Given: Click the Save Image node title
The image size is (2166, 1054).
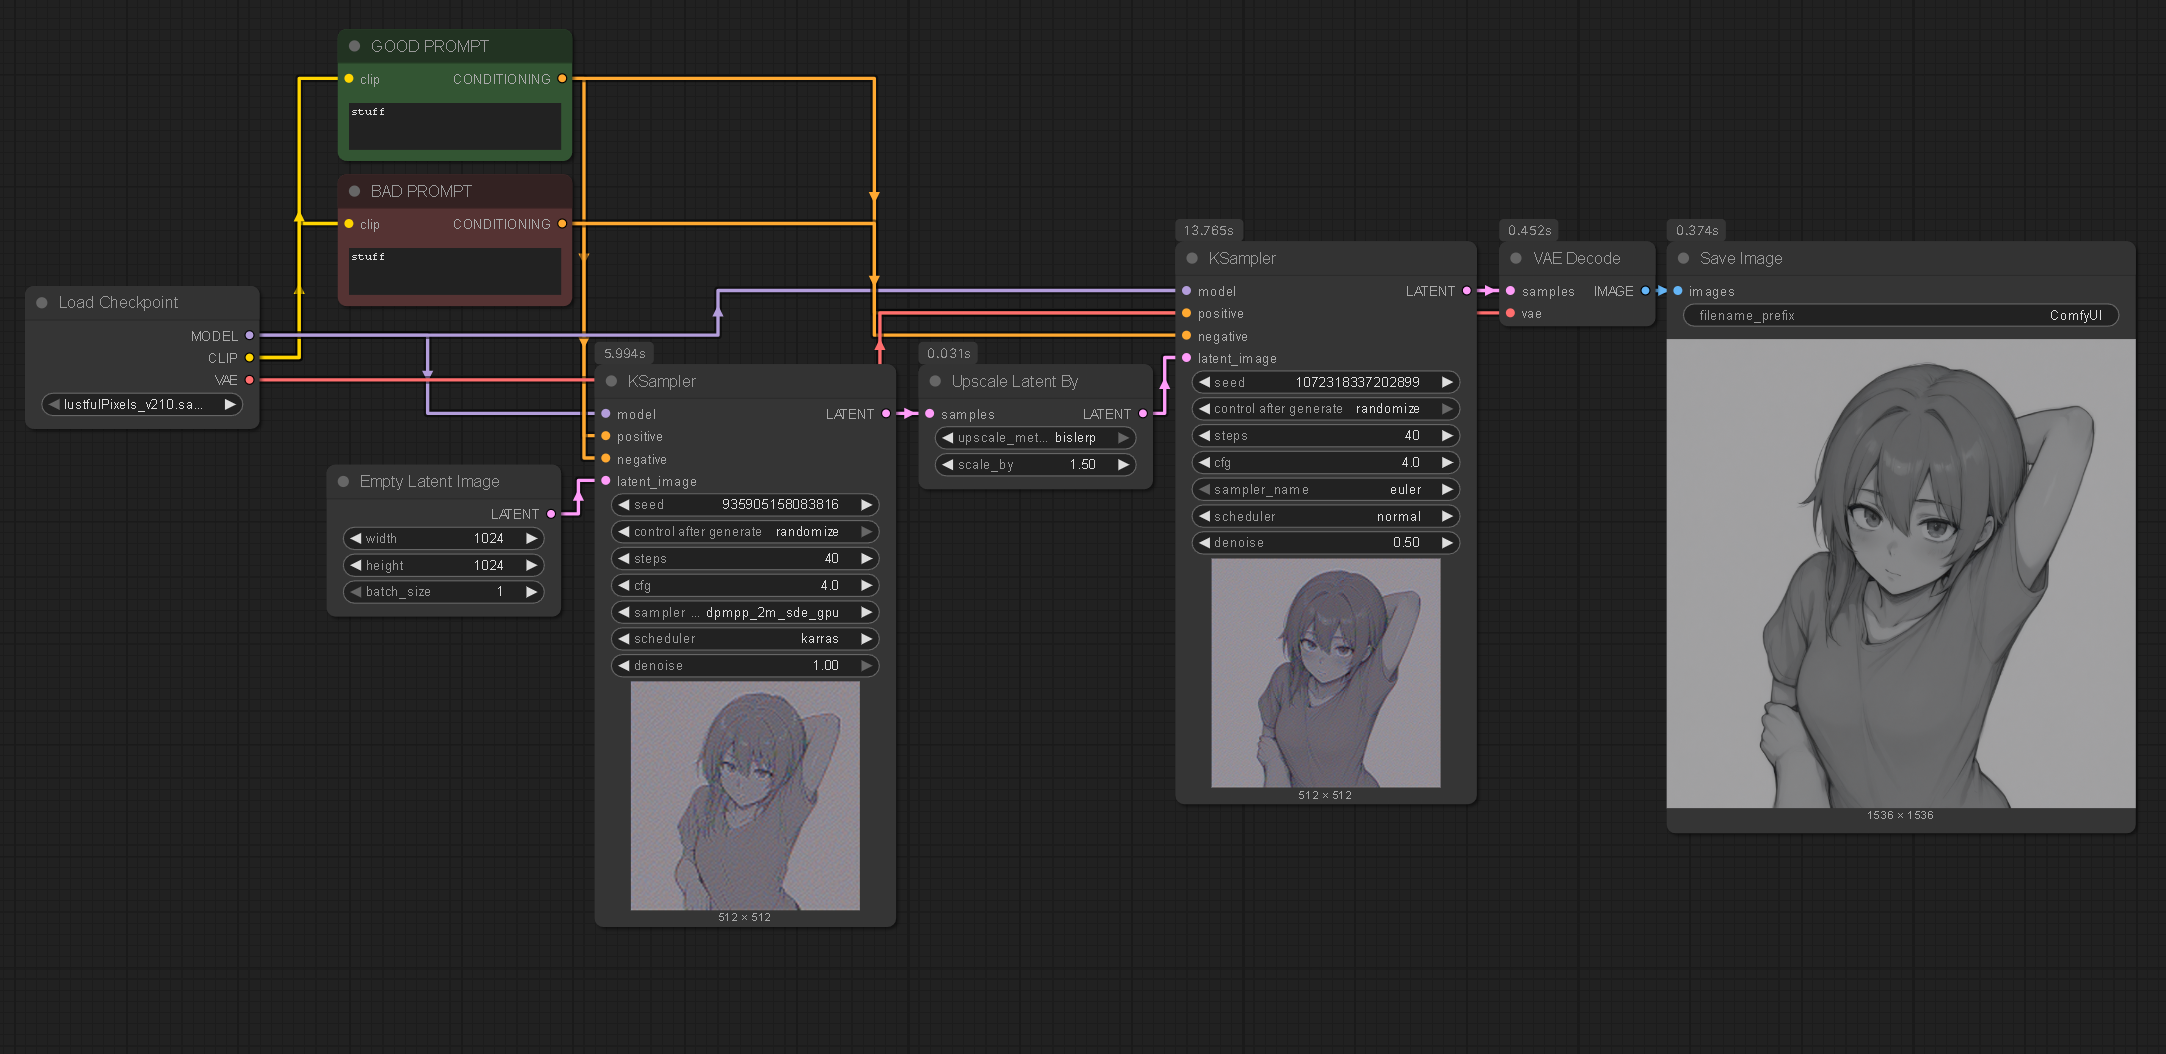Looking at the screenshot, I should (x=1741, y=258).
